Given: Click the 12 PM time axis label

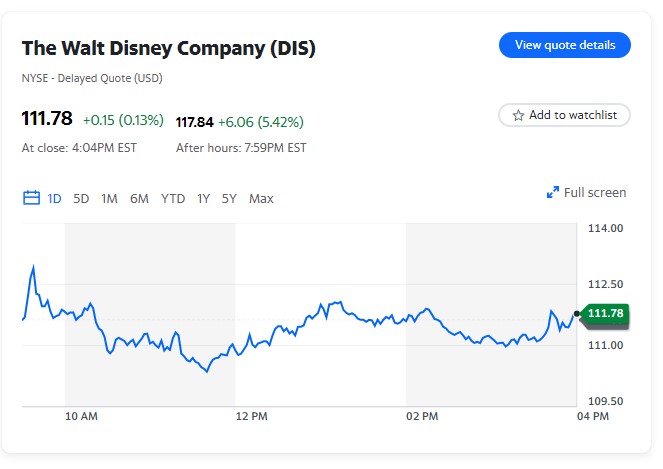Looking at the screenshot, I should click(251, 416).
